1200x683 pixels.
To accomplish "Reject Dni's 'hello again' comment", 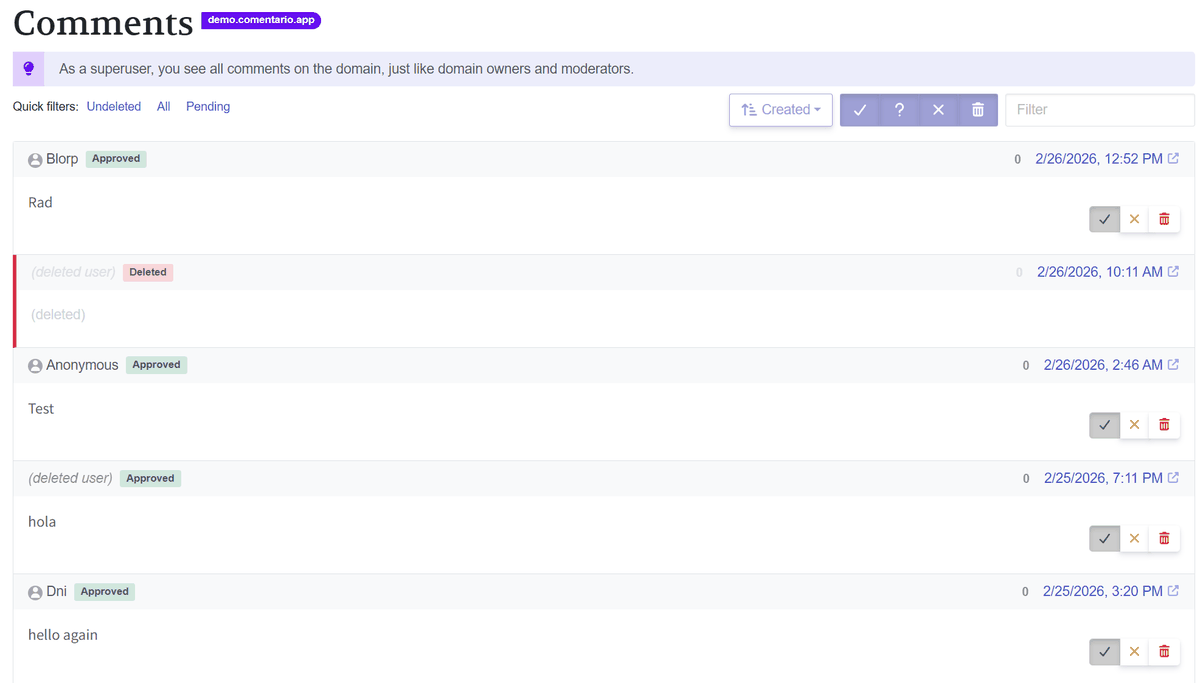I will click(1134, 652).
